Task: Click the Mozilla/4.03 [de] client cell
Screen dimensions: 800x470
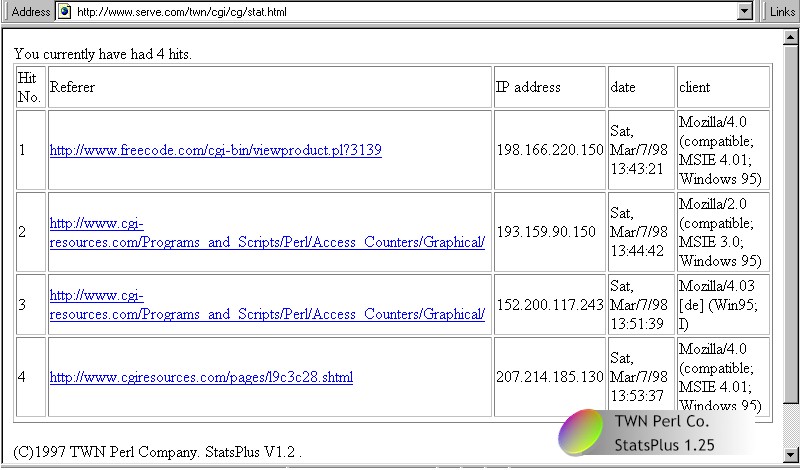Action: point(723,305)
